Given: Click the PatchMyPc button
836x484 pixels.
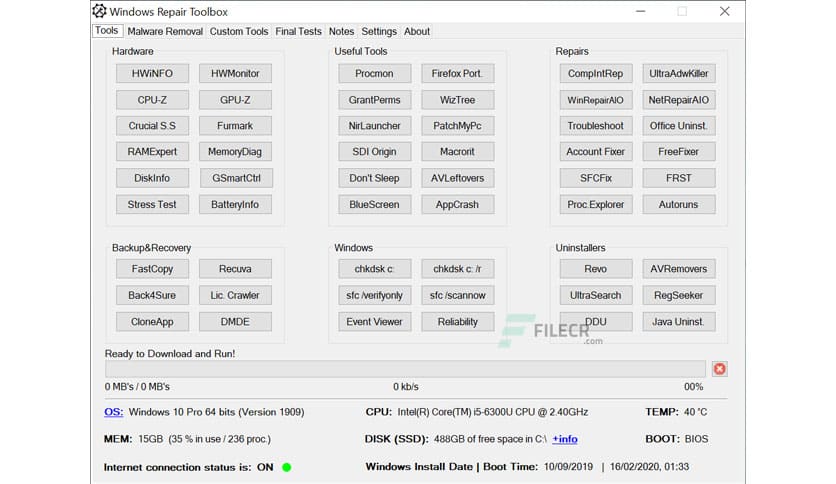Looking at the screenshot, I should [x=457, y=126].
